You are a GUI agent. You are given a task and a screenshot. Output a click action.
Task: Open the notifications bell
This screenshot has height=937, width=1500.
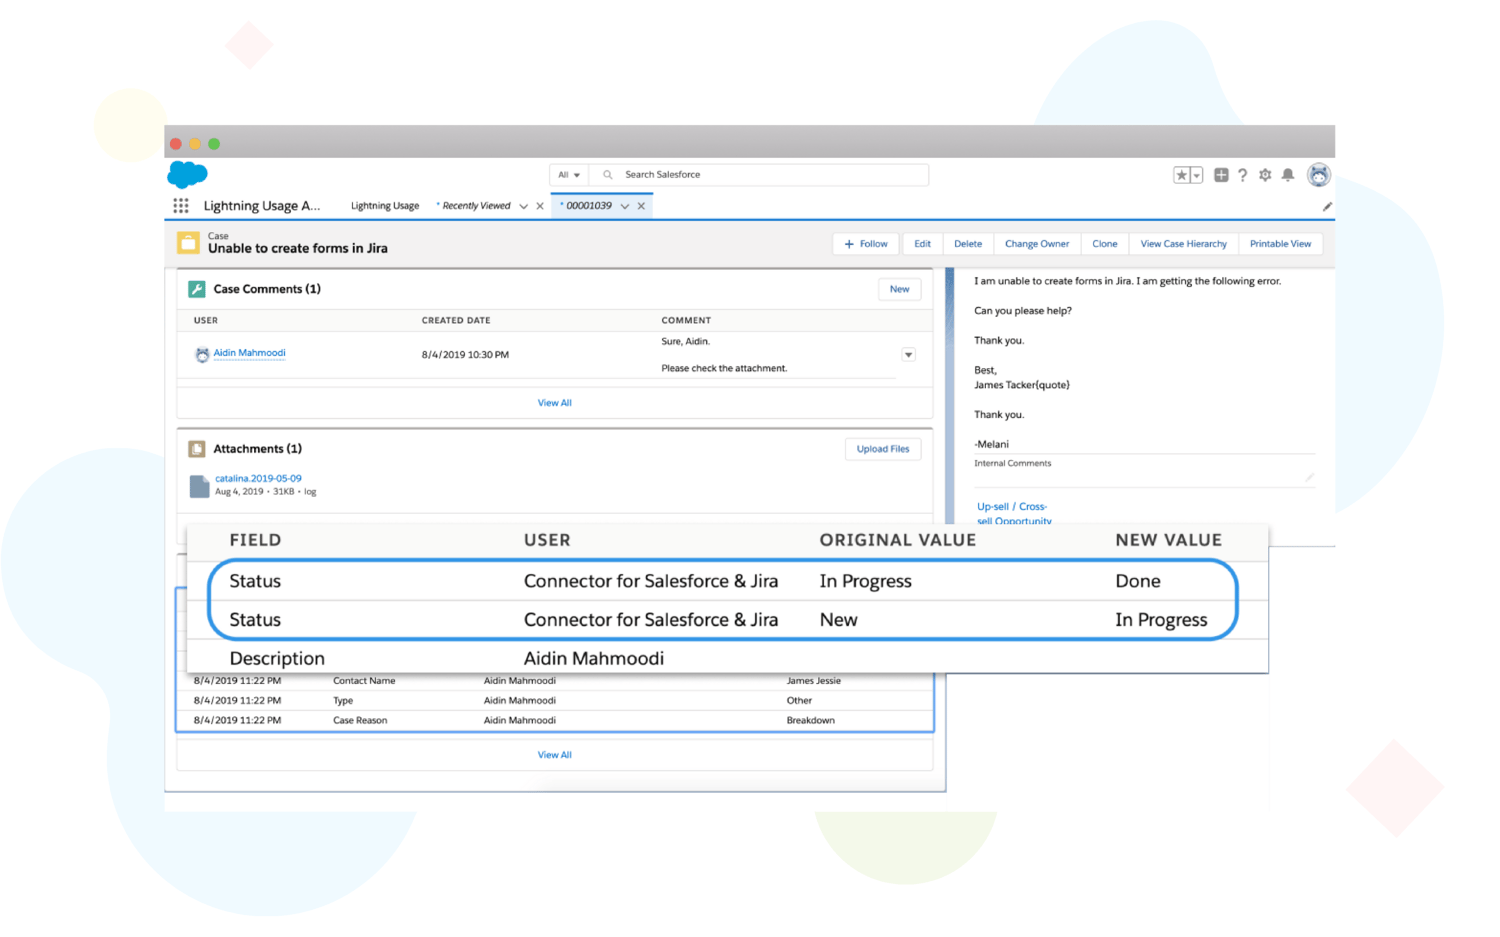(1288, 175)
